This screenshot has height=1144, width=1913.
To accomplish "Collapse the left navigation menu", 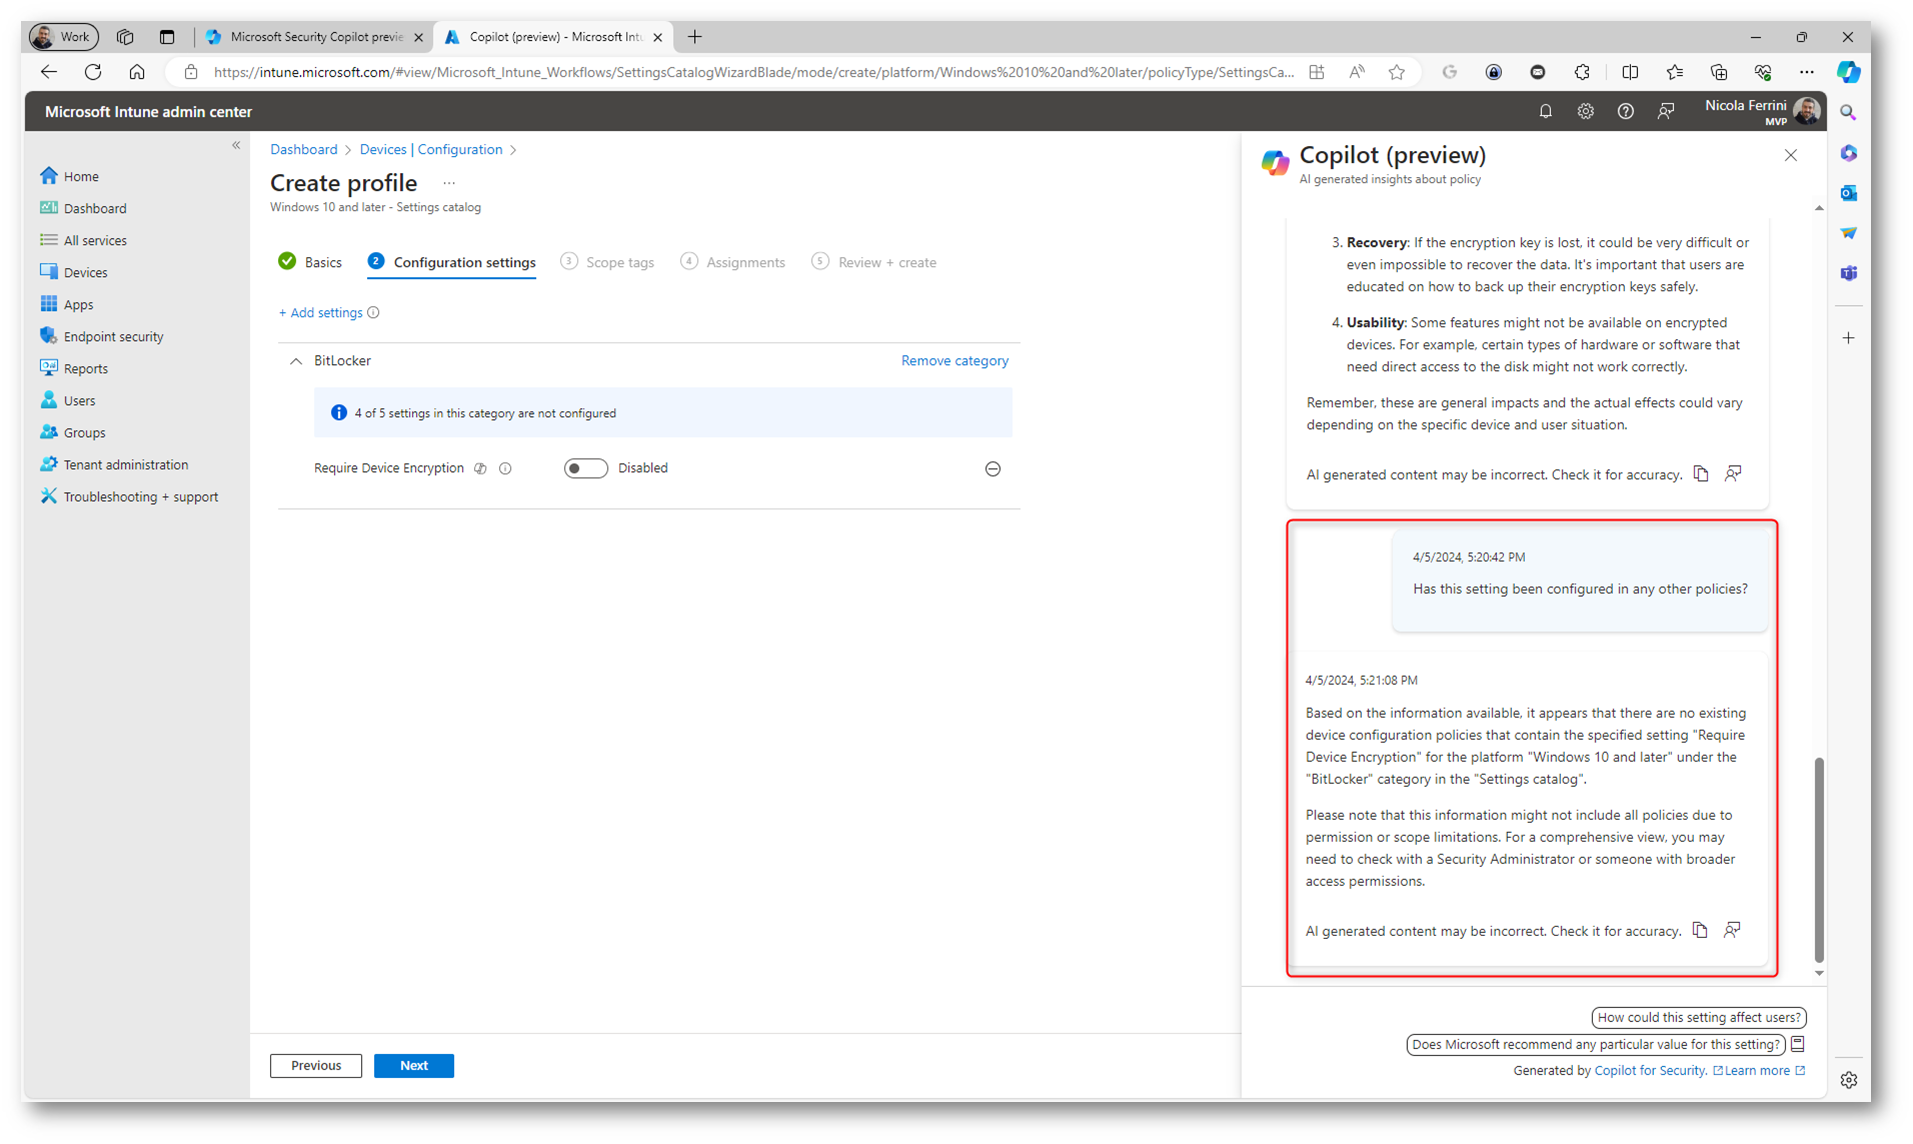I will [236, 145].
